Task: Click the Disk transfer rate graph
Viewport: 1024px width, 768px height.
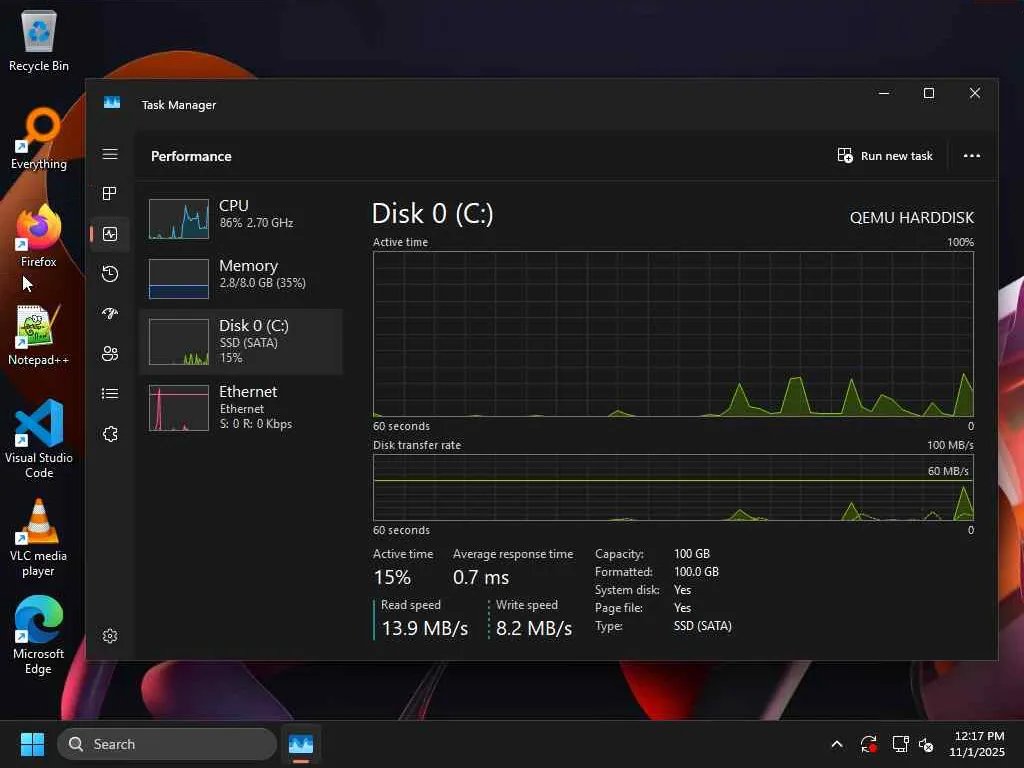Action: pos(673,487)
